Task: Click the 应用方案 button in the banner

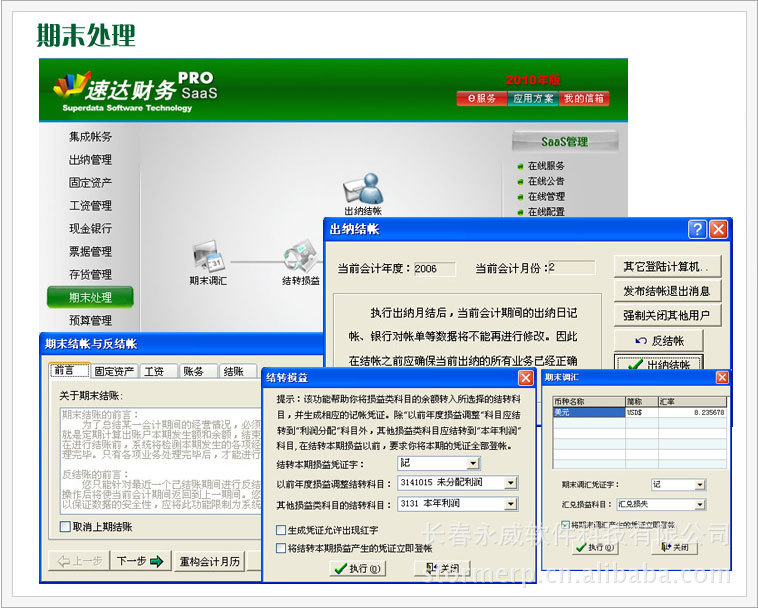Action: [533, 99]
